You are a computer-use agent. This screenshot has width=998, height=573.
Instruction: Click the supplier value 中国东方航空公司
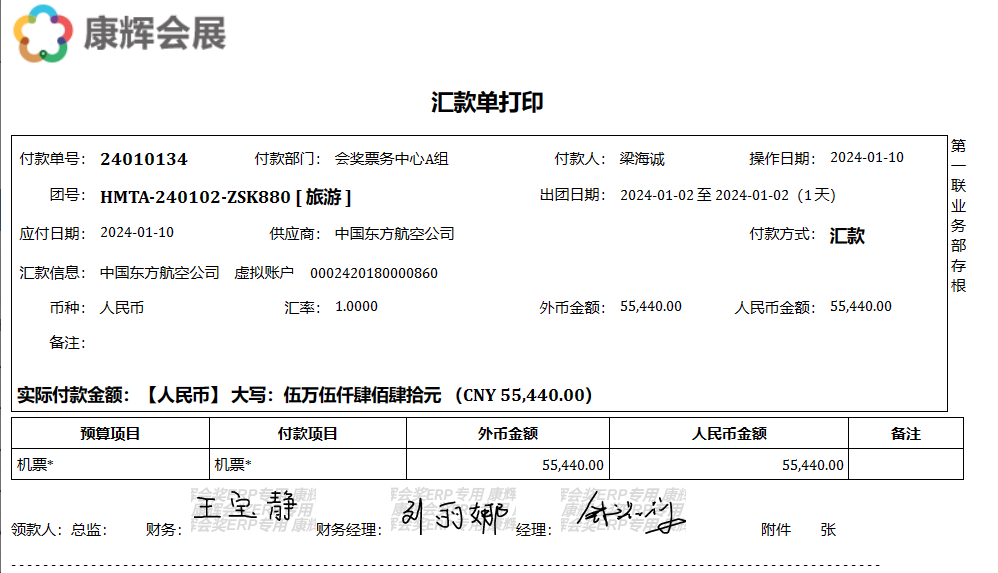click(x=394, y=233)
